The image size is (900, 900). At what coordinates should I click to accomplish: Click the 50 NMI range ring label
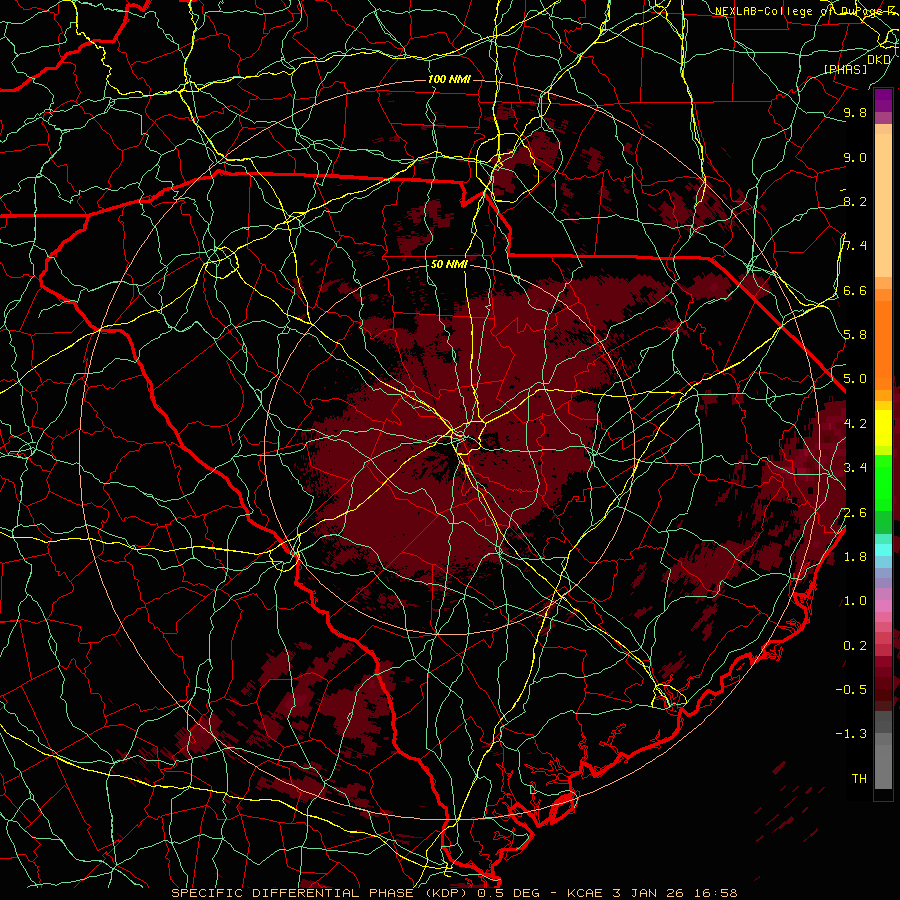(449, 264)
